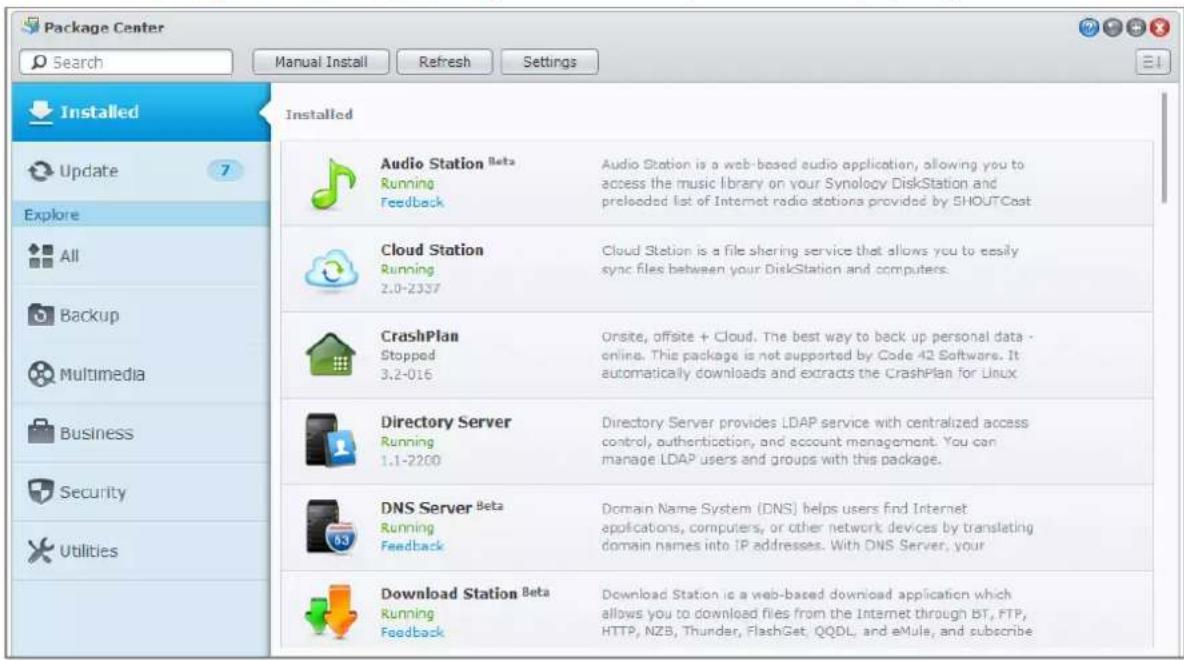The width and height of the screenshot is (1184, 660).
Task: Browse the Business category
Action: point(140,433)
